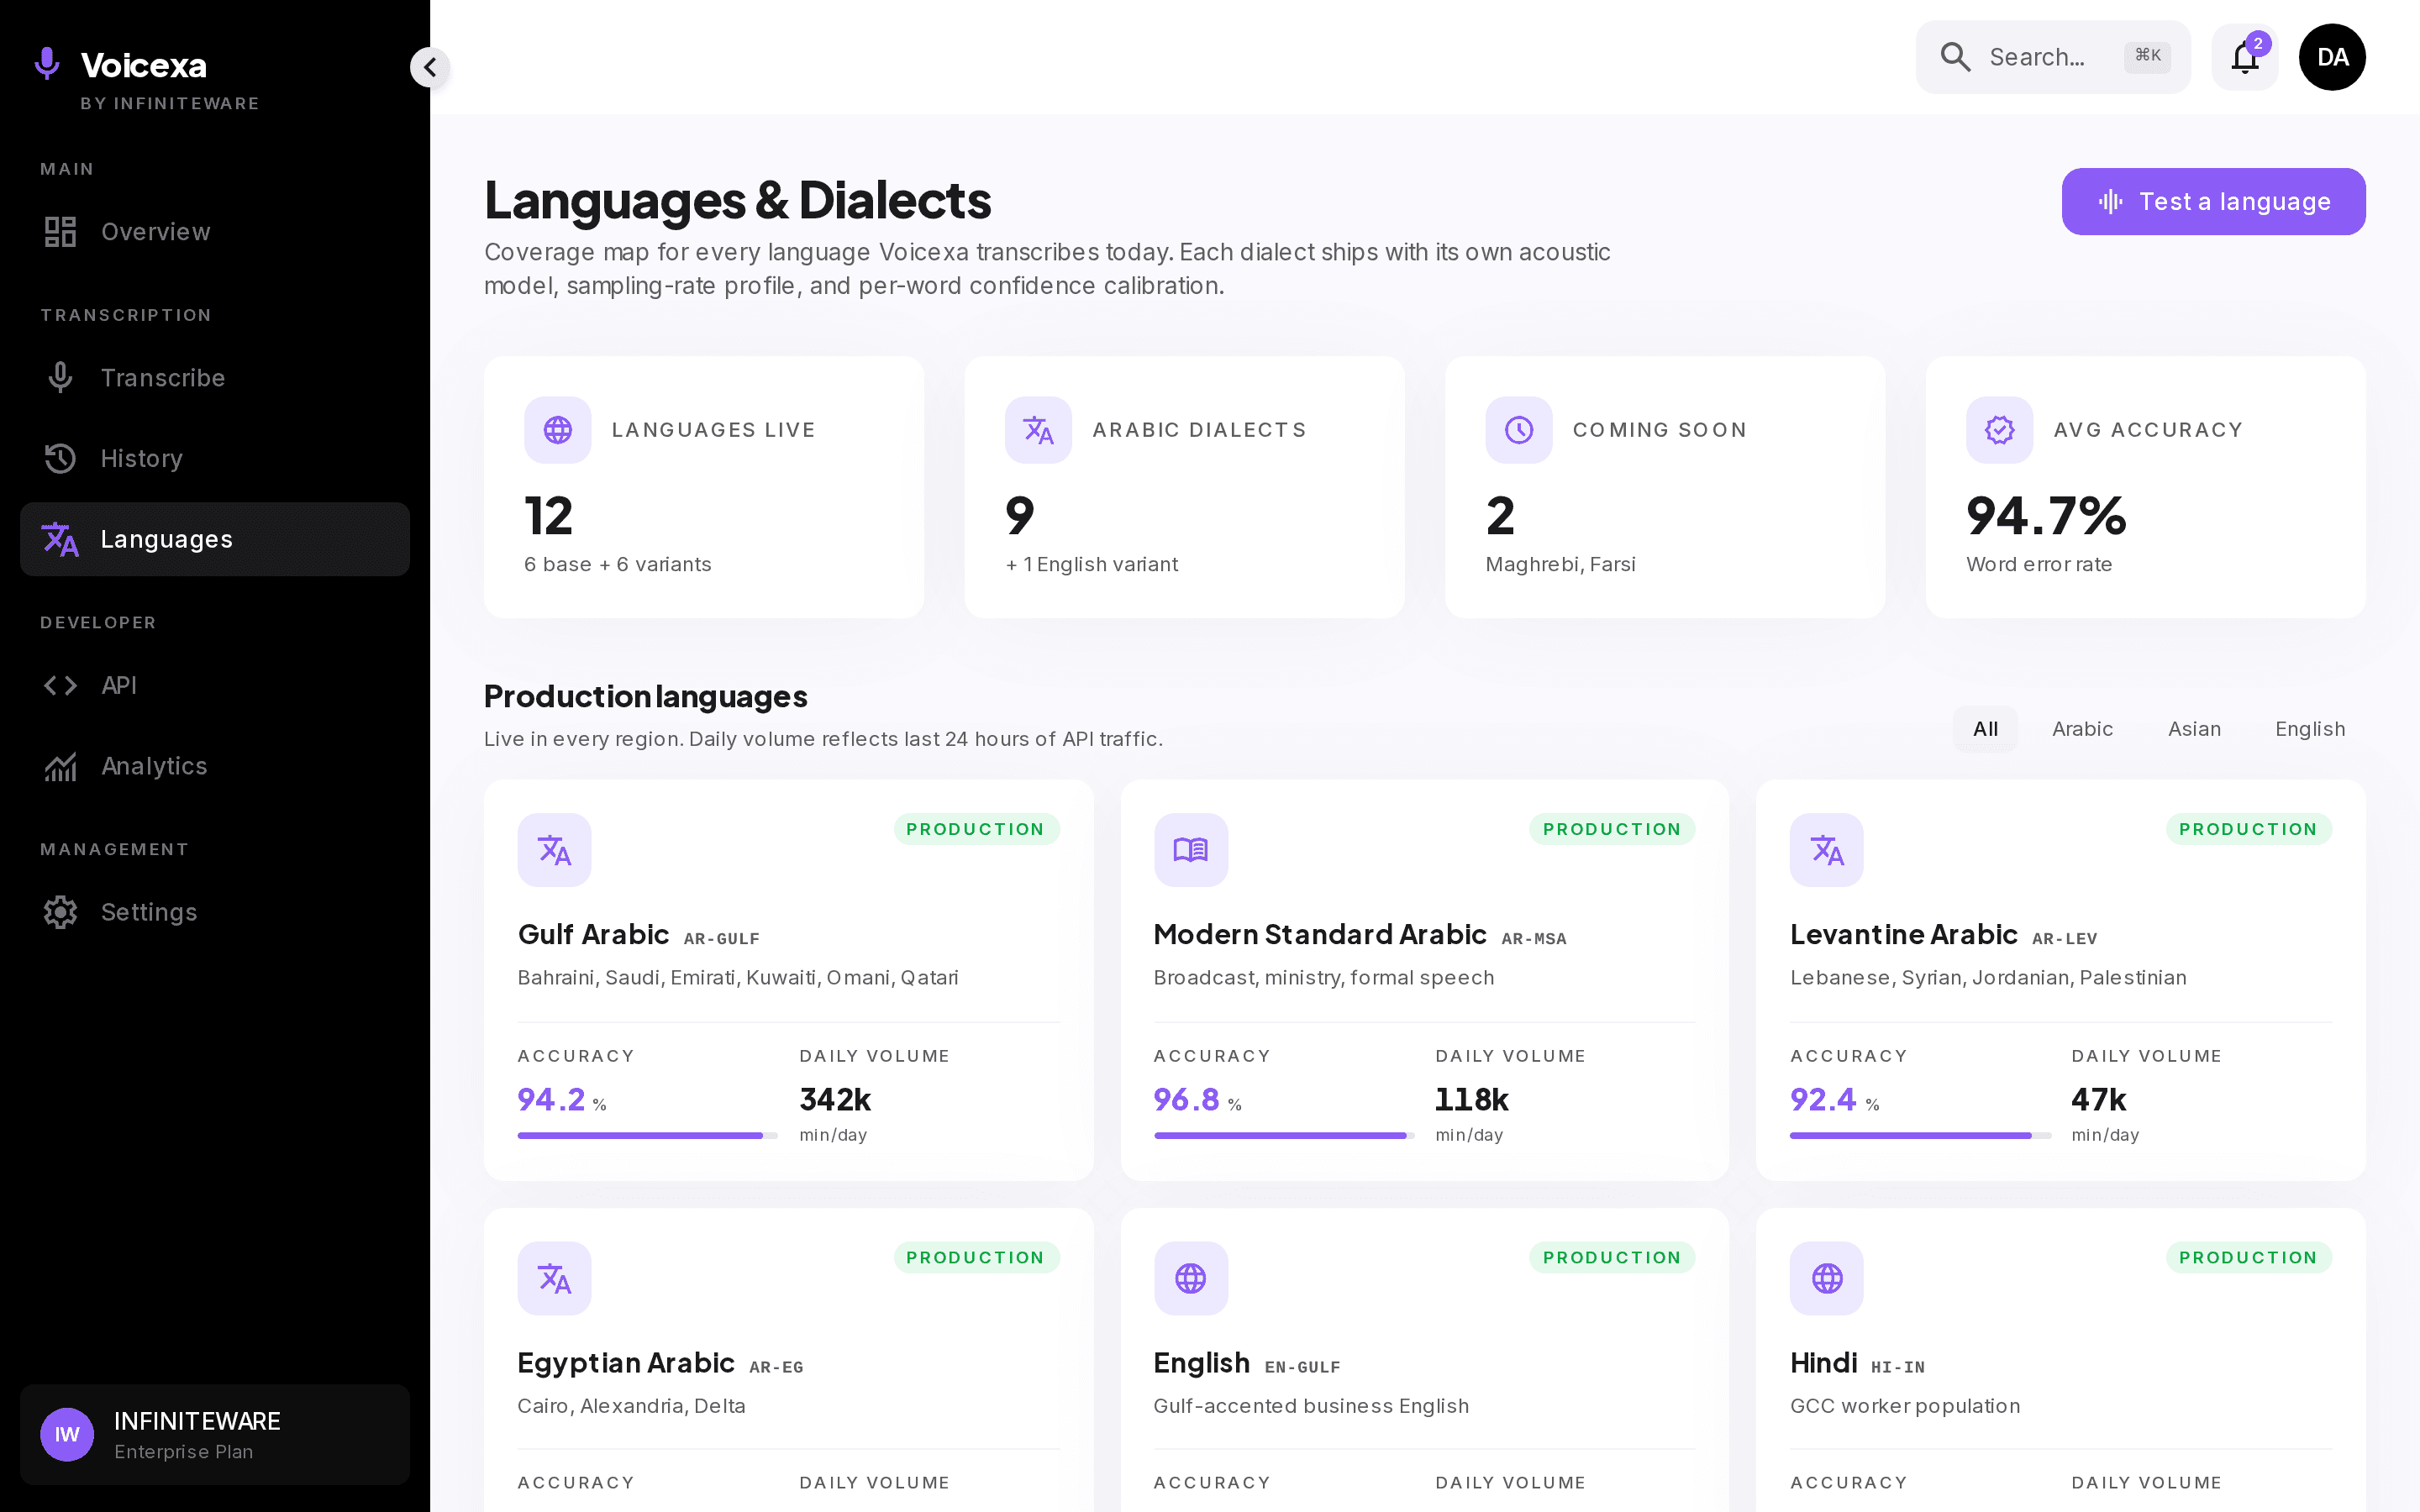Click the 94.7% average accuracy value
This screenshot has height=1512, width=2420.
pos(2046,515)
